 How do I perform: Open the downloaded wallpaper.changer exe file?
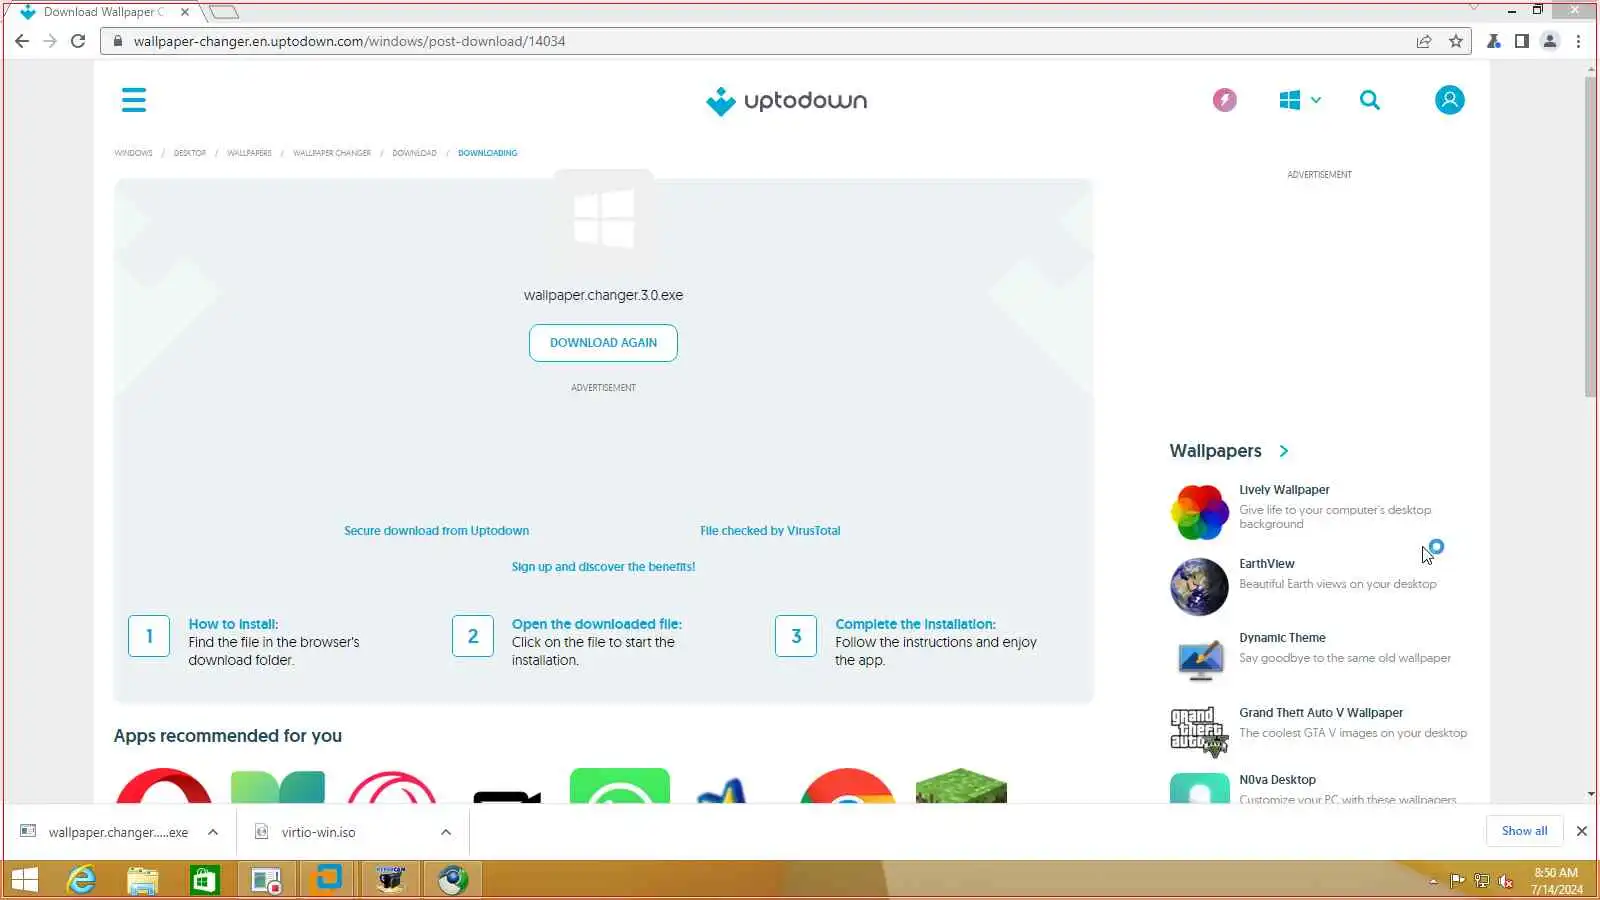pos(105,832)
